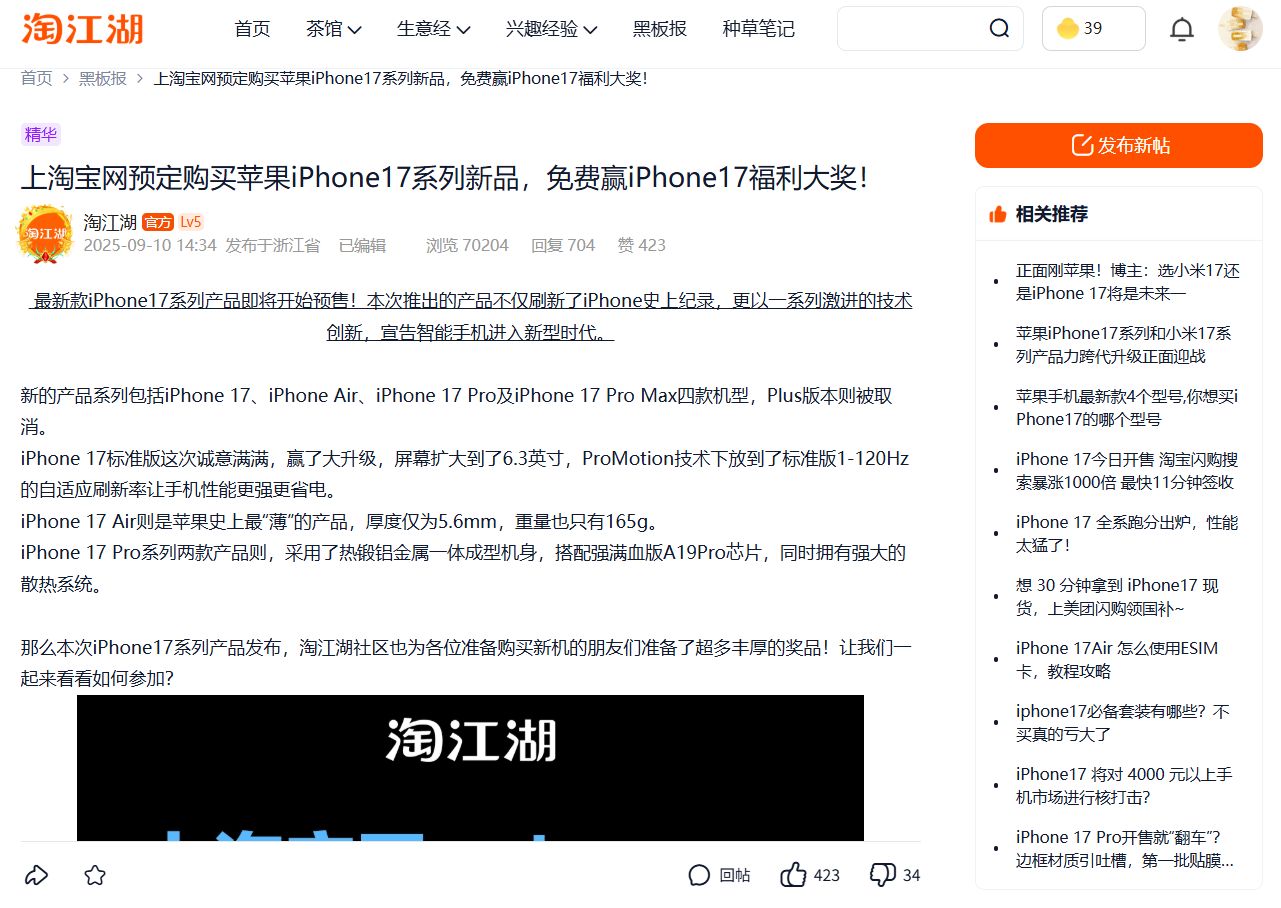Click the user avatar in top-right corner

(x=1240, y=29)
